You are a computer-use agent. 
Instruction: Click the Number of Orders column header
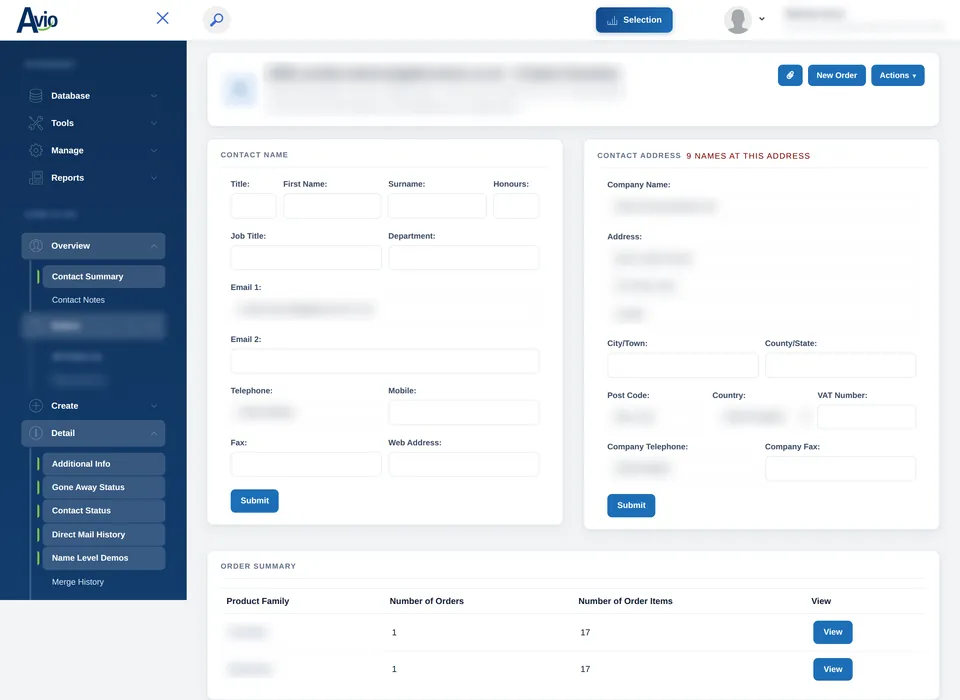click(427, 601)
